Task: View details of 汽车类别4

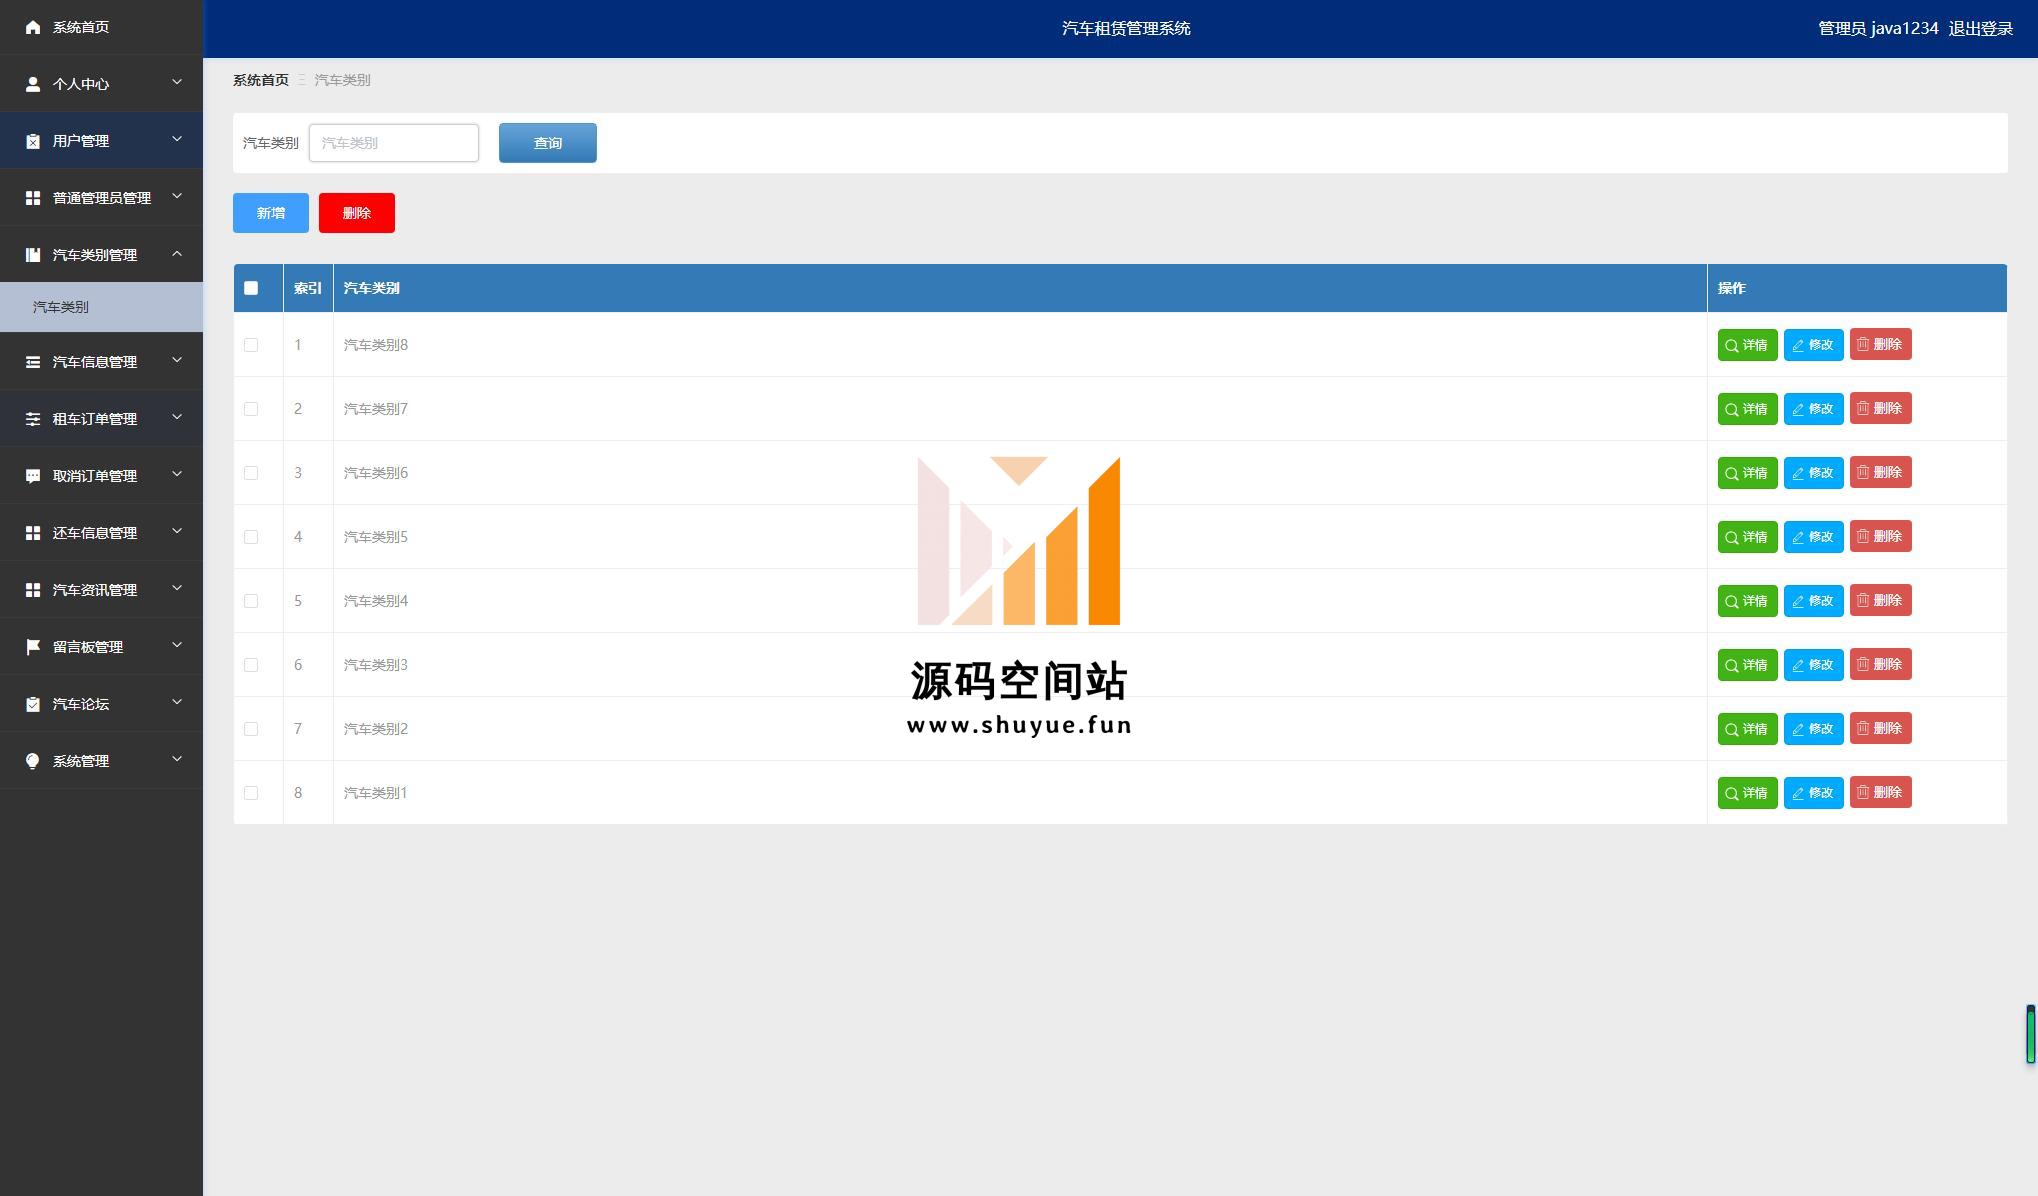Action: tap(1747, 601)
